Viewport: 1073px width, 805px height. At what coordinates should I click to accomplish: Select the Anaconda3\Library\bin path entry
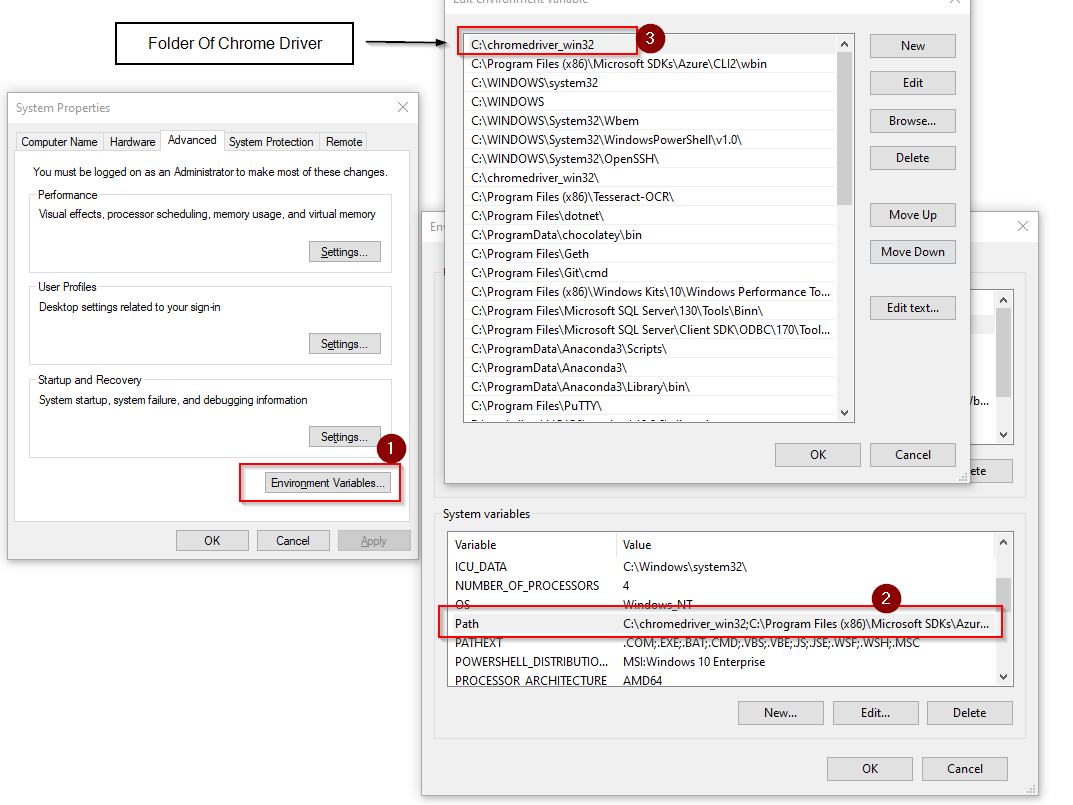coord(650,387)
